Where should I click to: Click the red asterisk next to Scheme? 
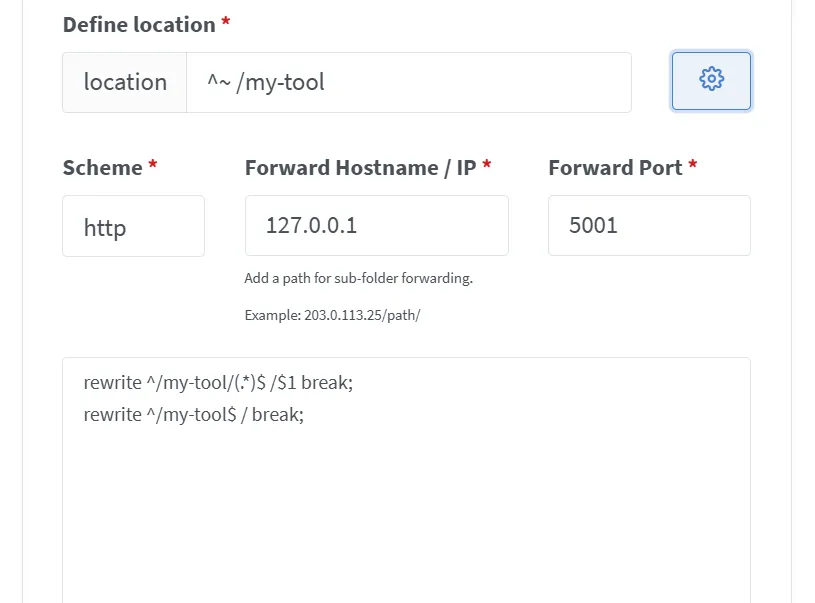[153, 168]
